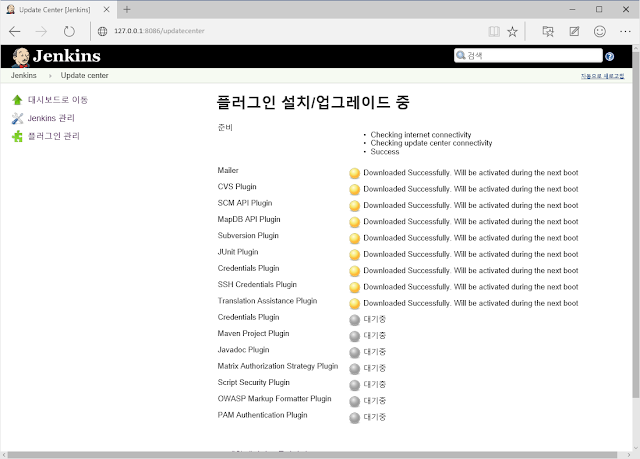The image size is (640, 459).
Task: Click 'Translation Assistance Plugin' text
Action: (x=267, y=301)
